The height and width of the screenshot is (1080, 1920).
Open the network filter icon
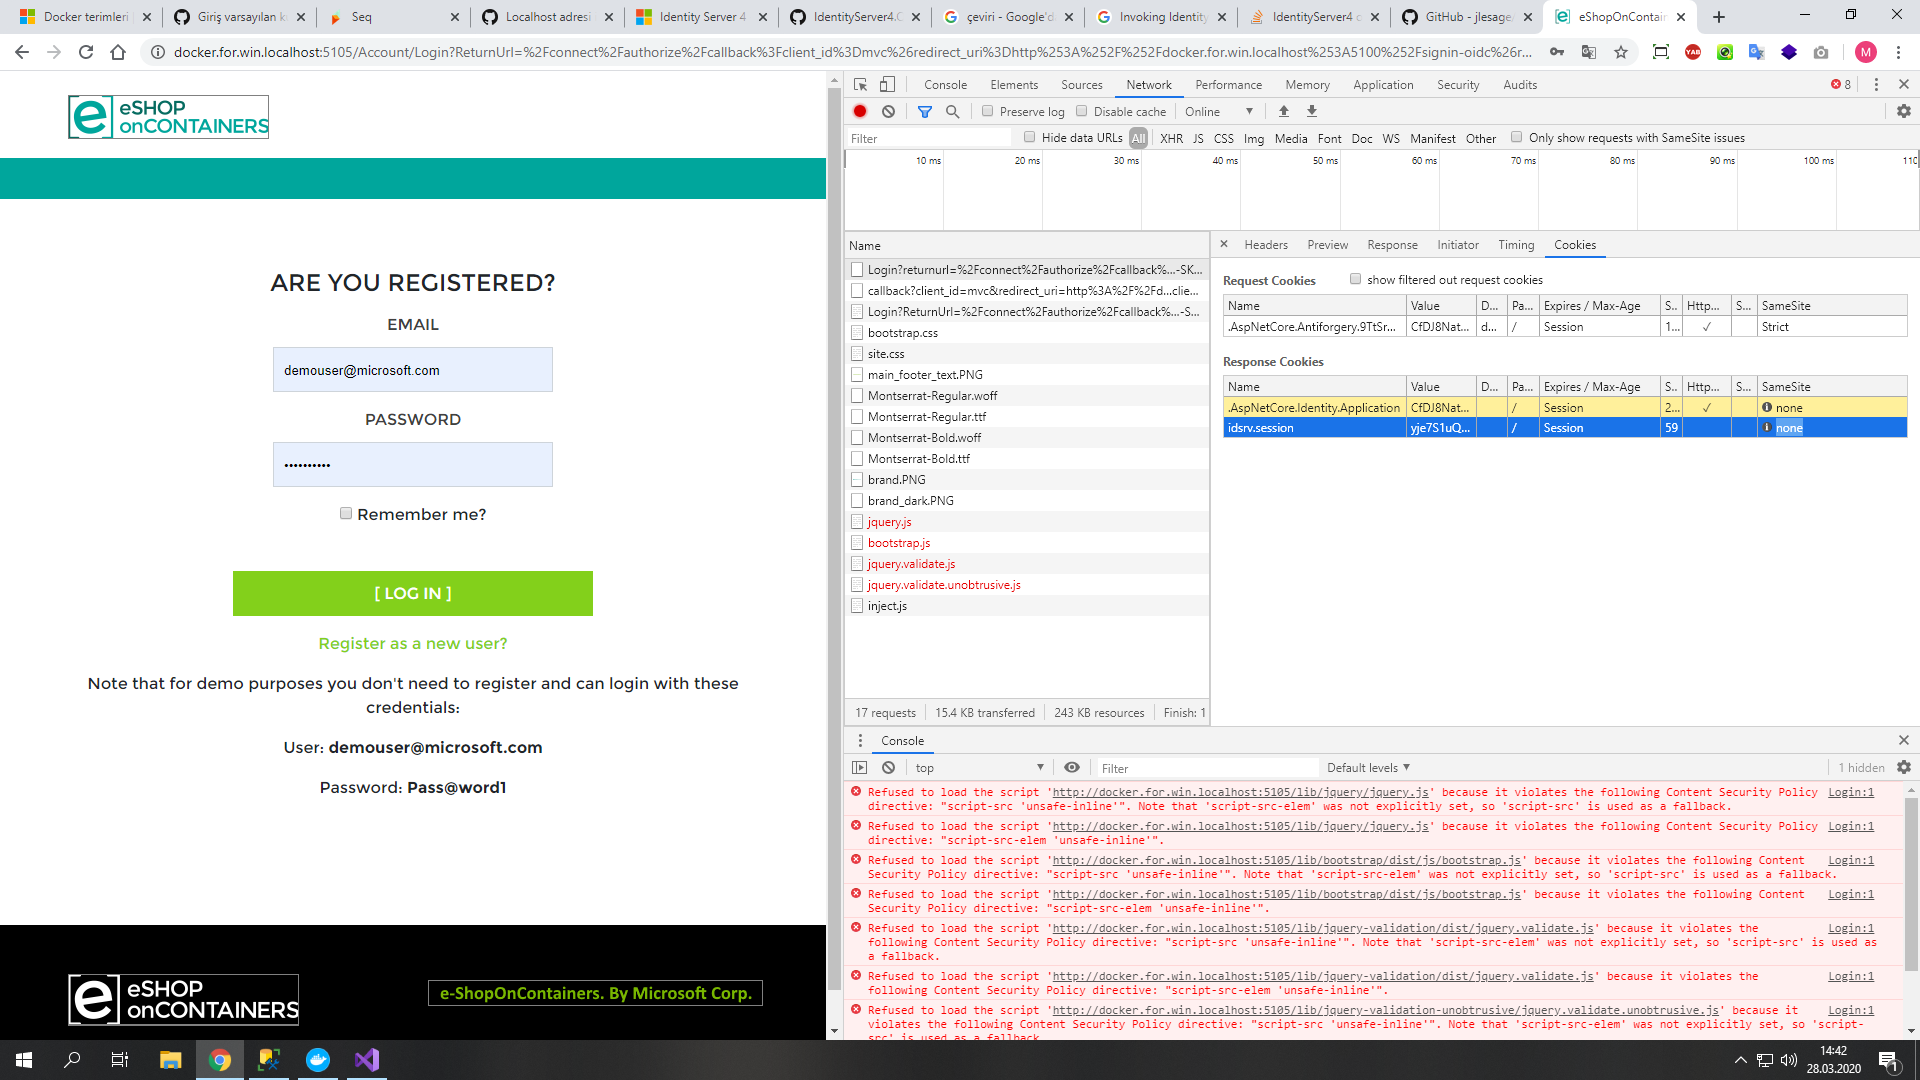[x=924, y=111]
